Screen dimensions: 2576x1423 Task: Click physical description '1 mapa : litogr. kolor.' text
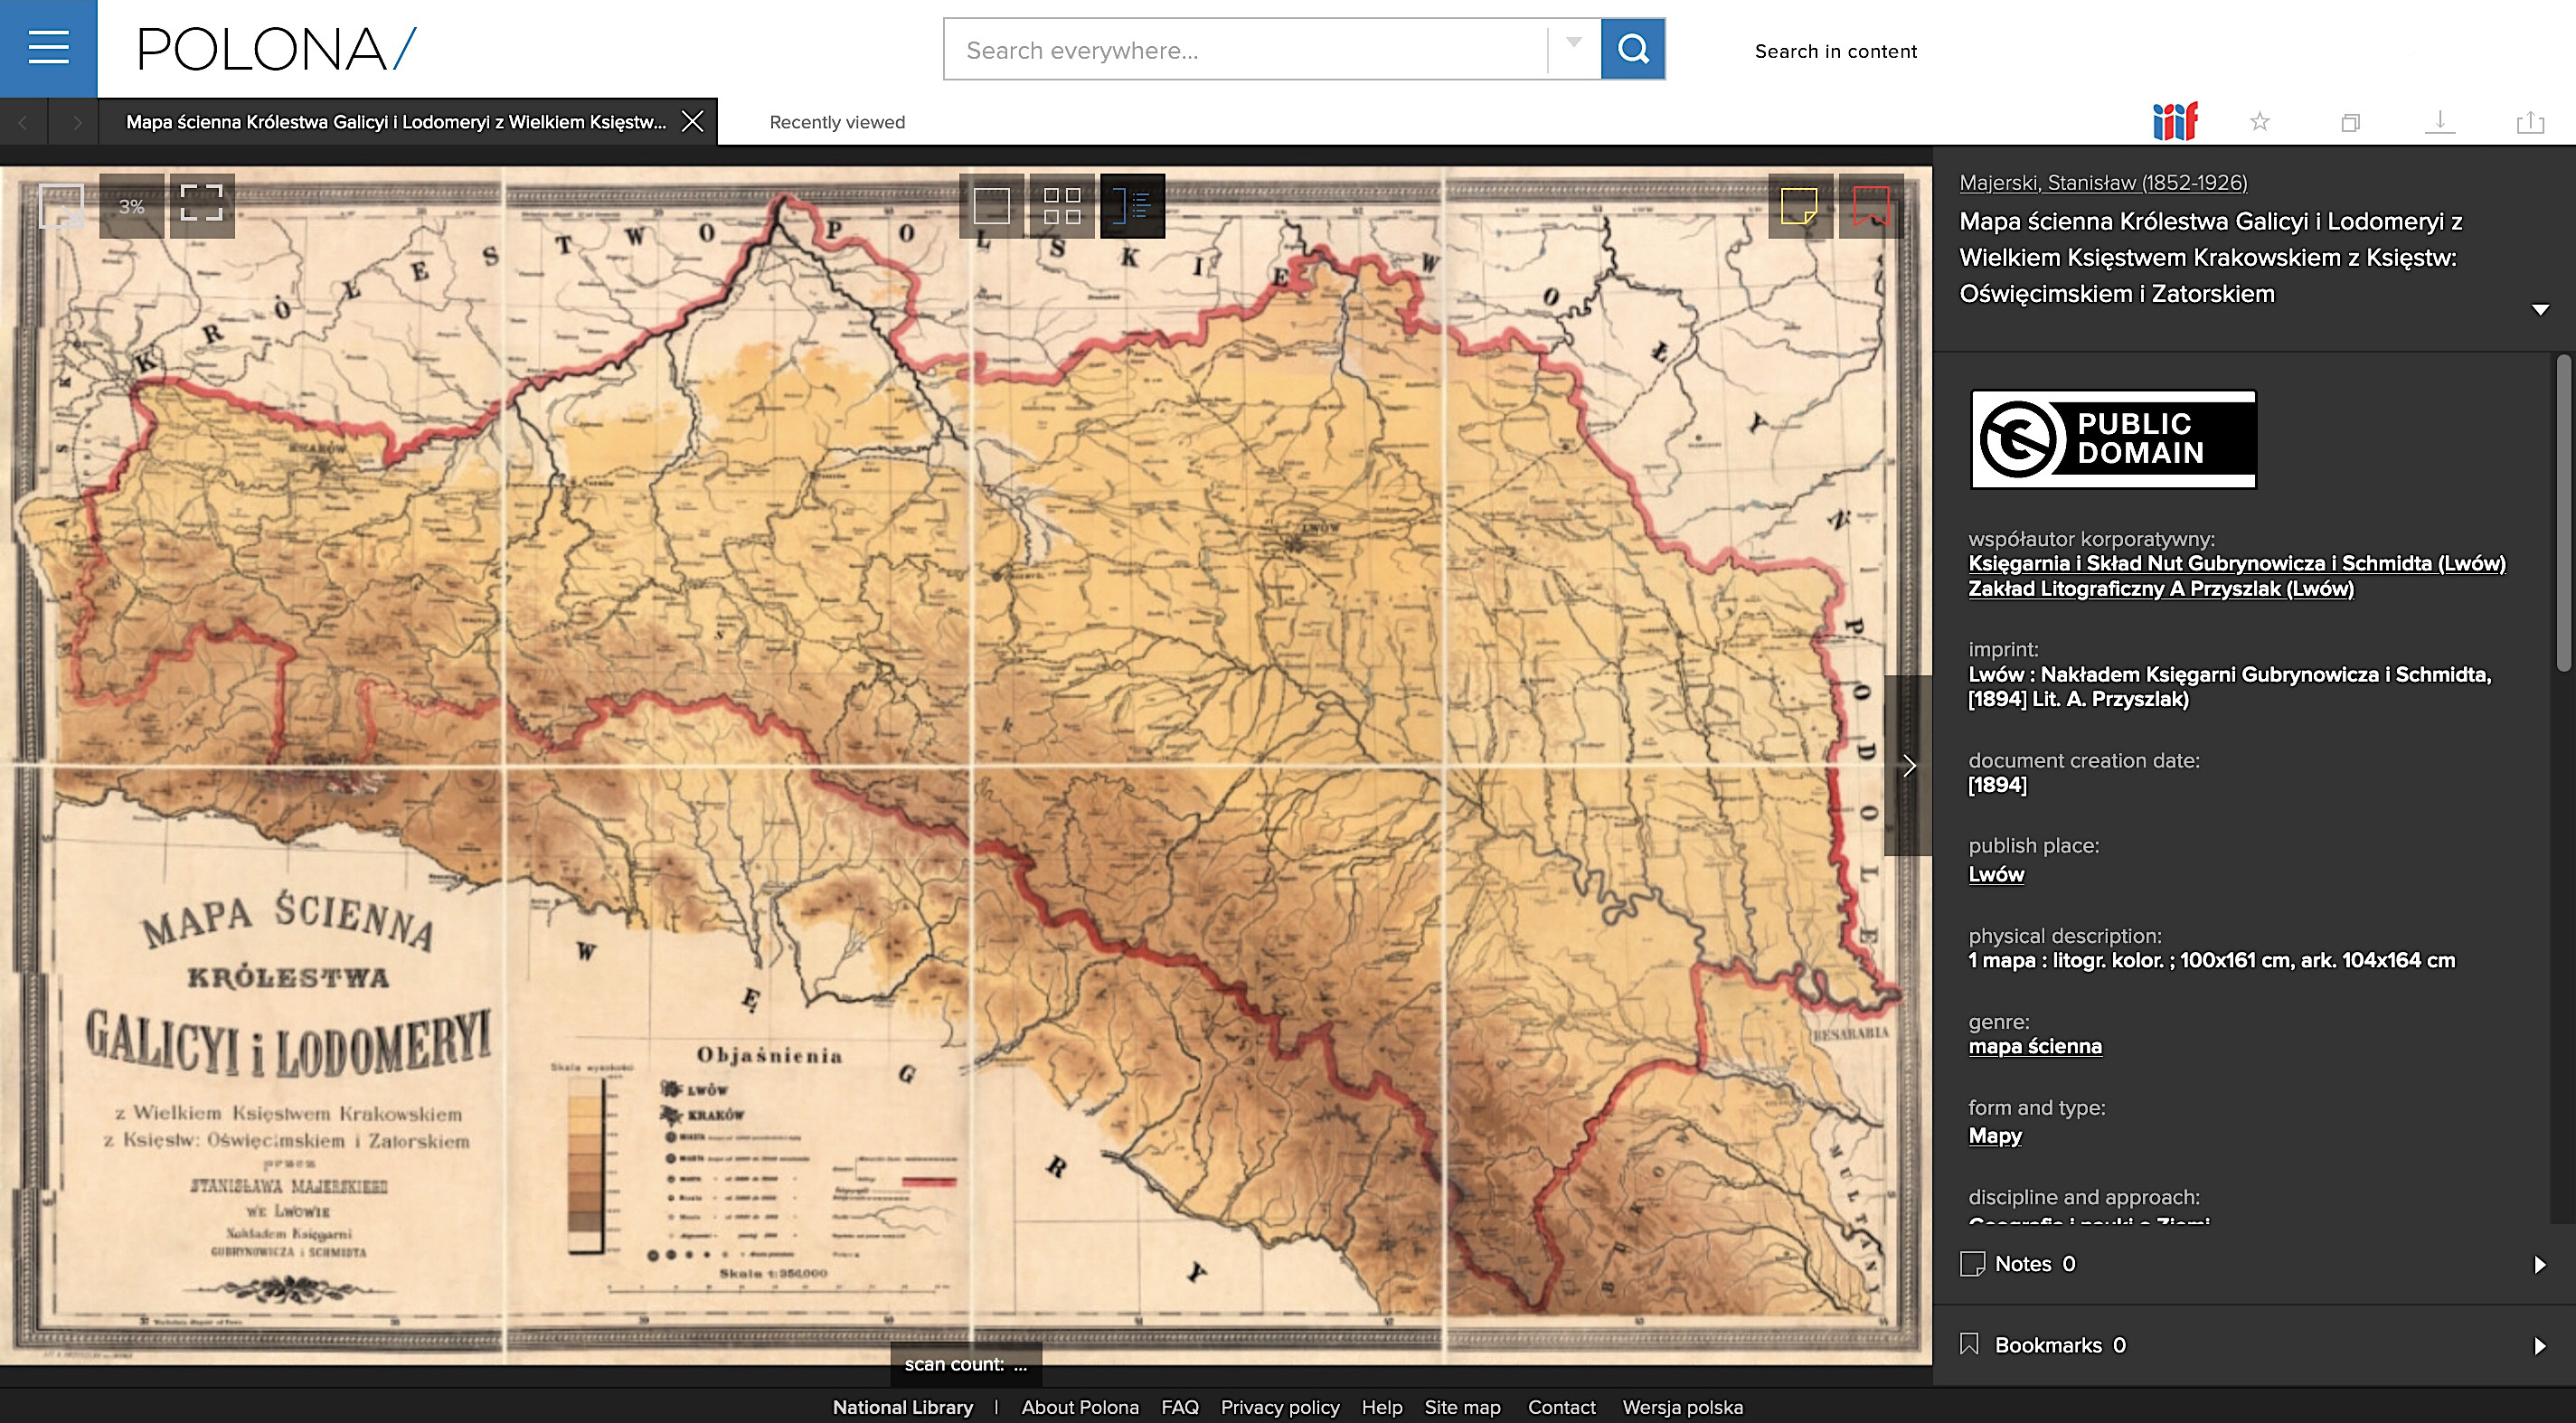[2211, 960]
